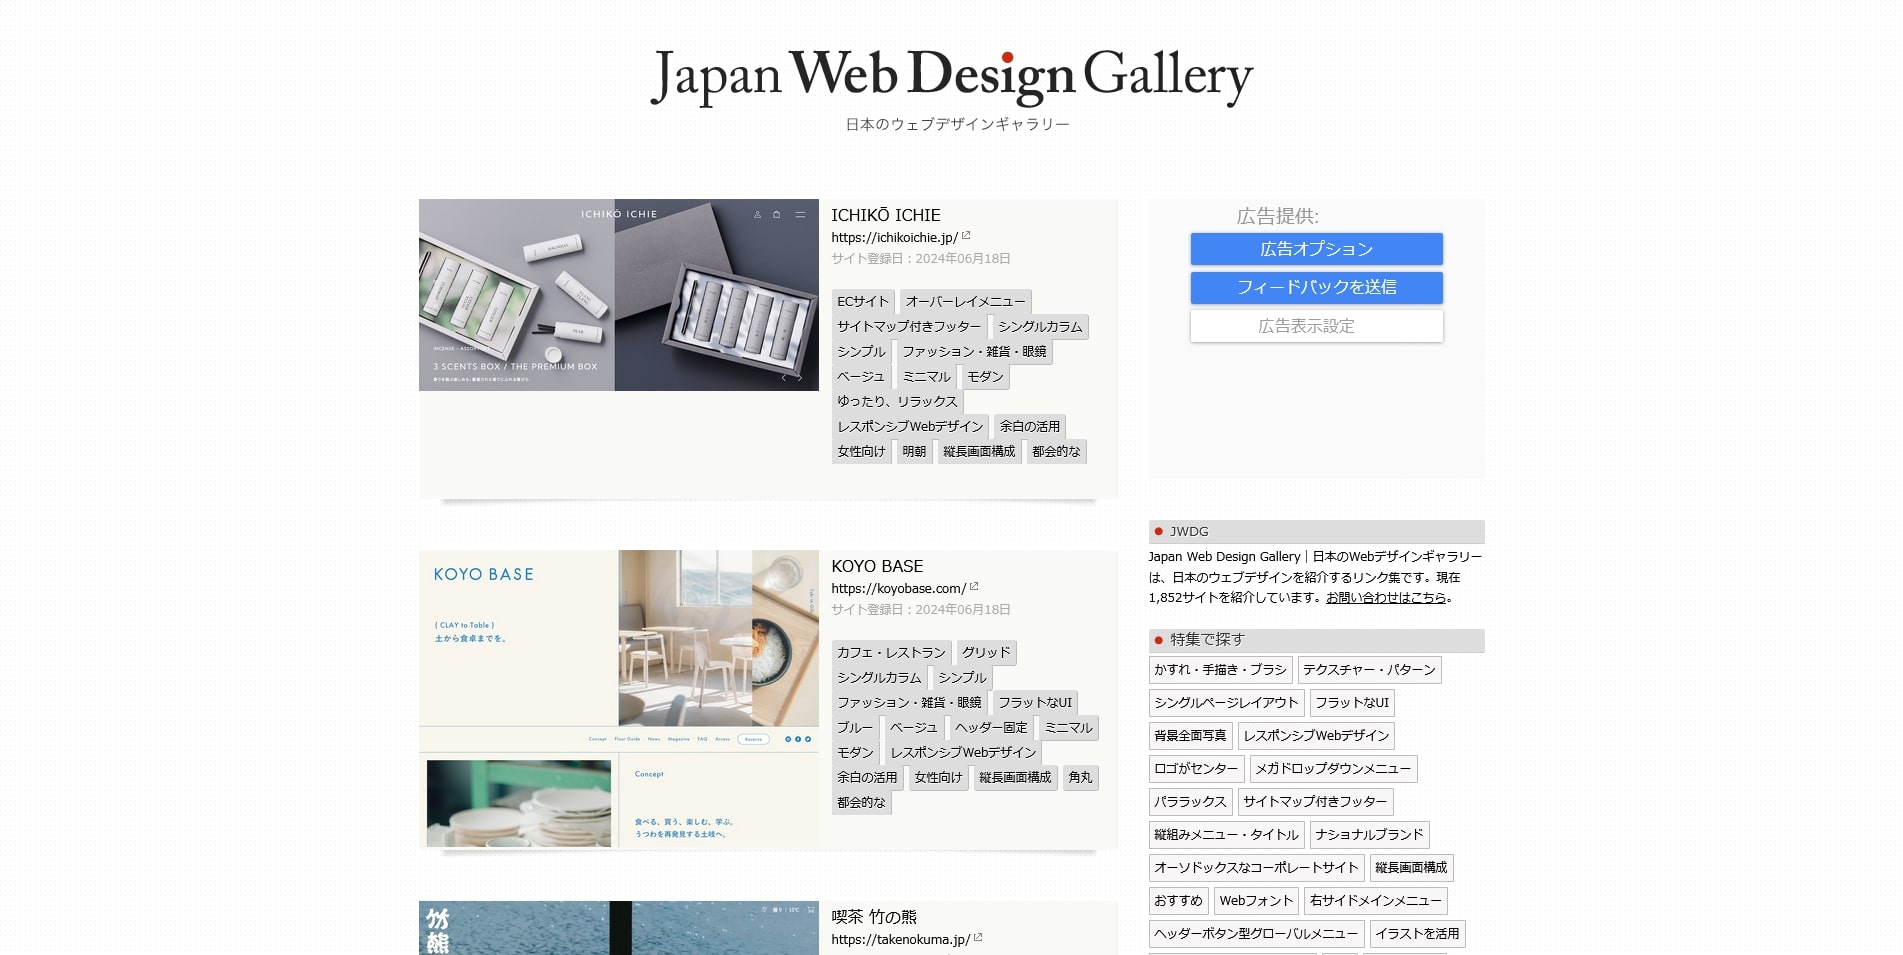The image size is (1903, 955).
Task: Select ICHIKŌ ICHIE's 余白の活用 tag
Action: [x=1029, y=426]
